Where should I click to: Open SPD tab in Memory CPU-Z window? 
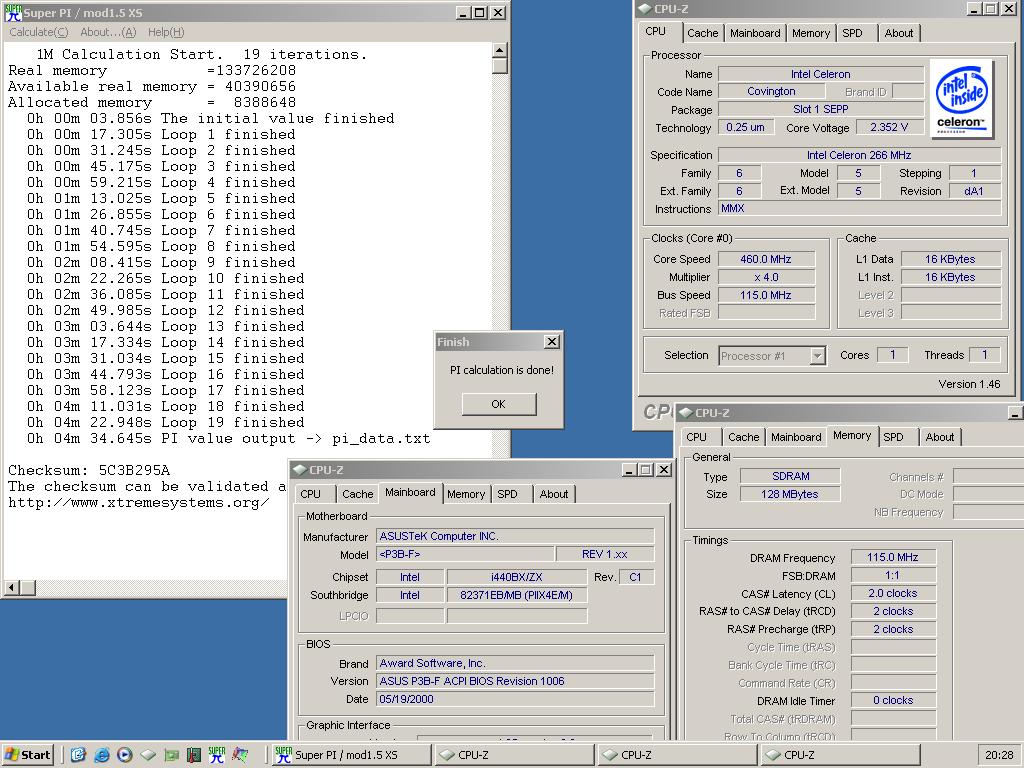coord(893,438)
